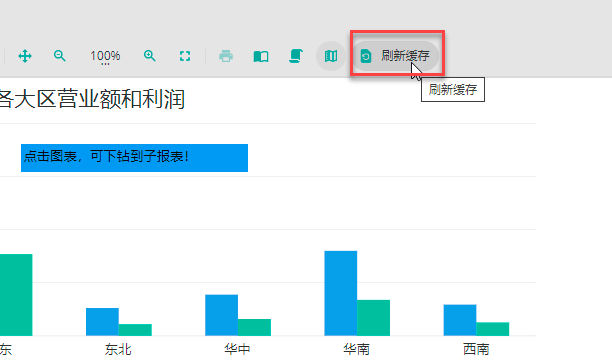Image resolution: width=612 pixels, height=363 pixels.
Task: Toggle full screen view icon
Action: click(x=185, y=56)
